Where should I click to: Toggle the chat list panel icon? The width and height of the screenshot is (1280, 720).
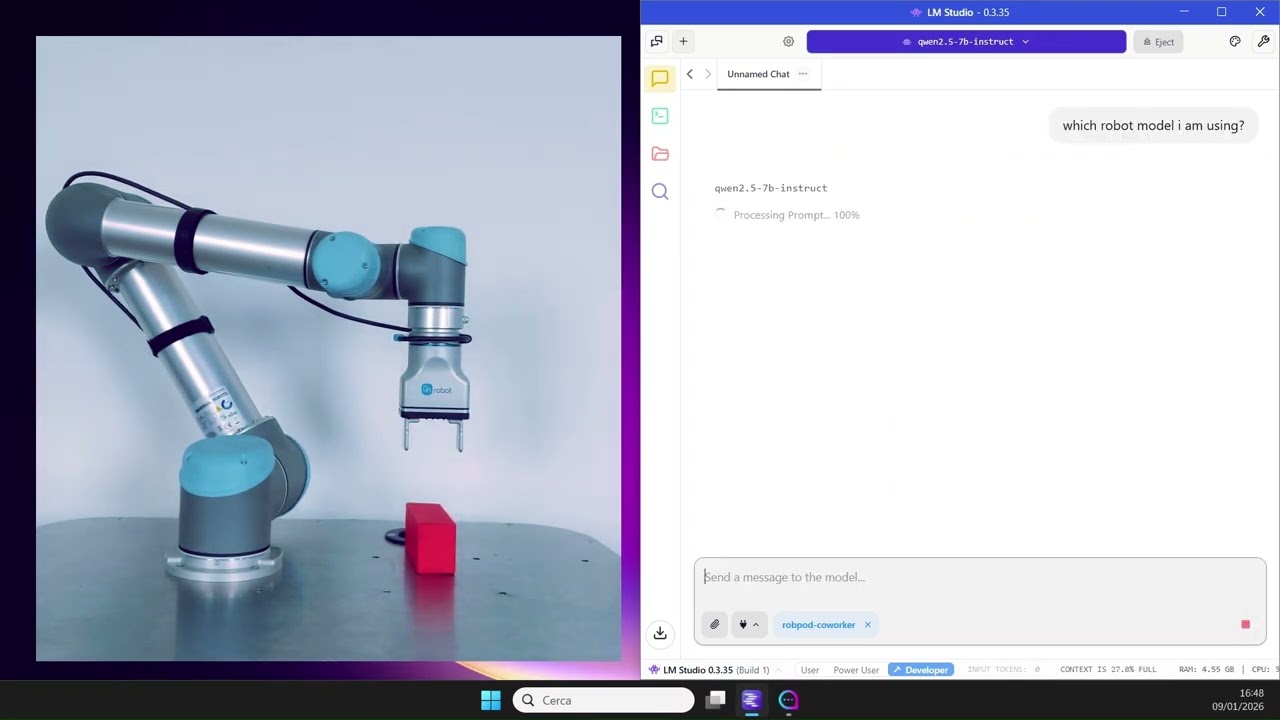click(657, 41)
